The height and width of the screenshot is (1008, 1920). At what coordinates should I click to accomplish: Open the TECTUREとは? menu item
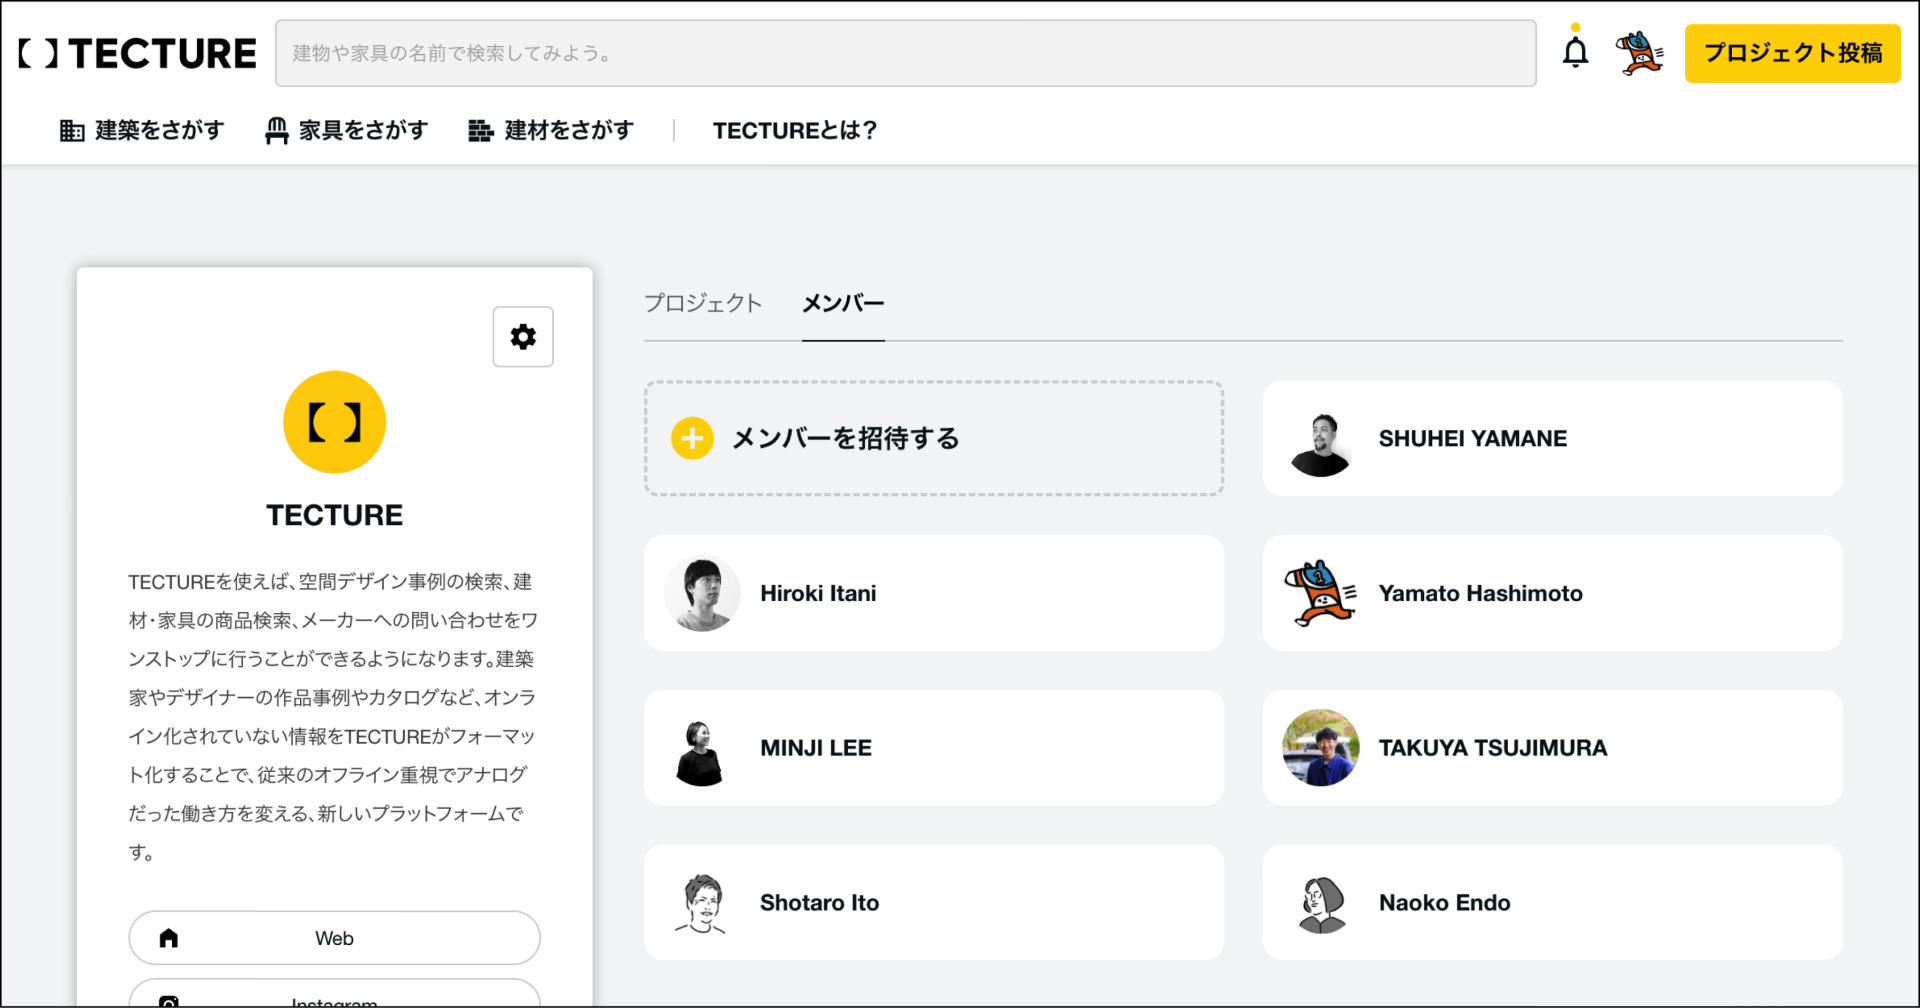[794, 130]
